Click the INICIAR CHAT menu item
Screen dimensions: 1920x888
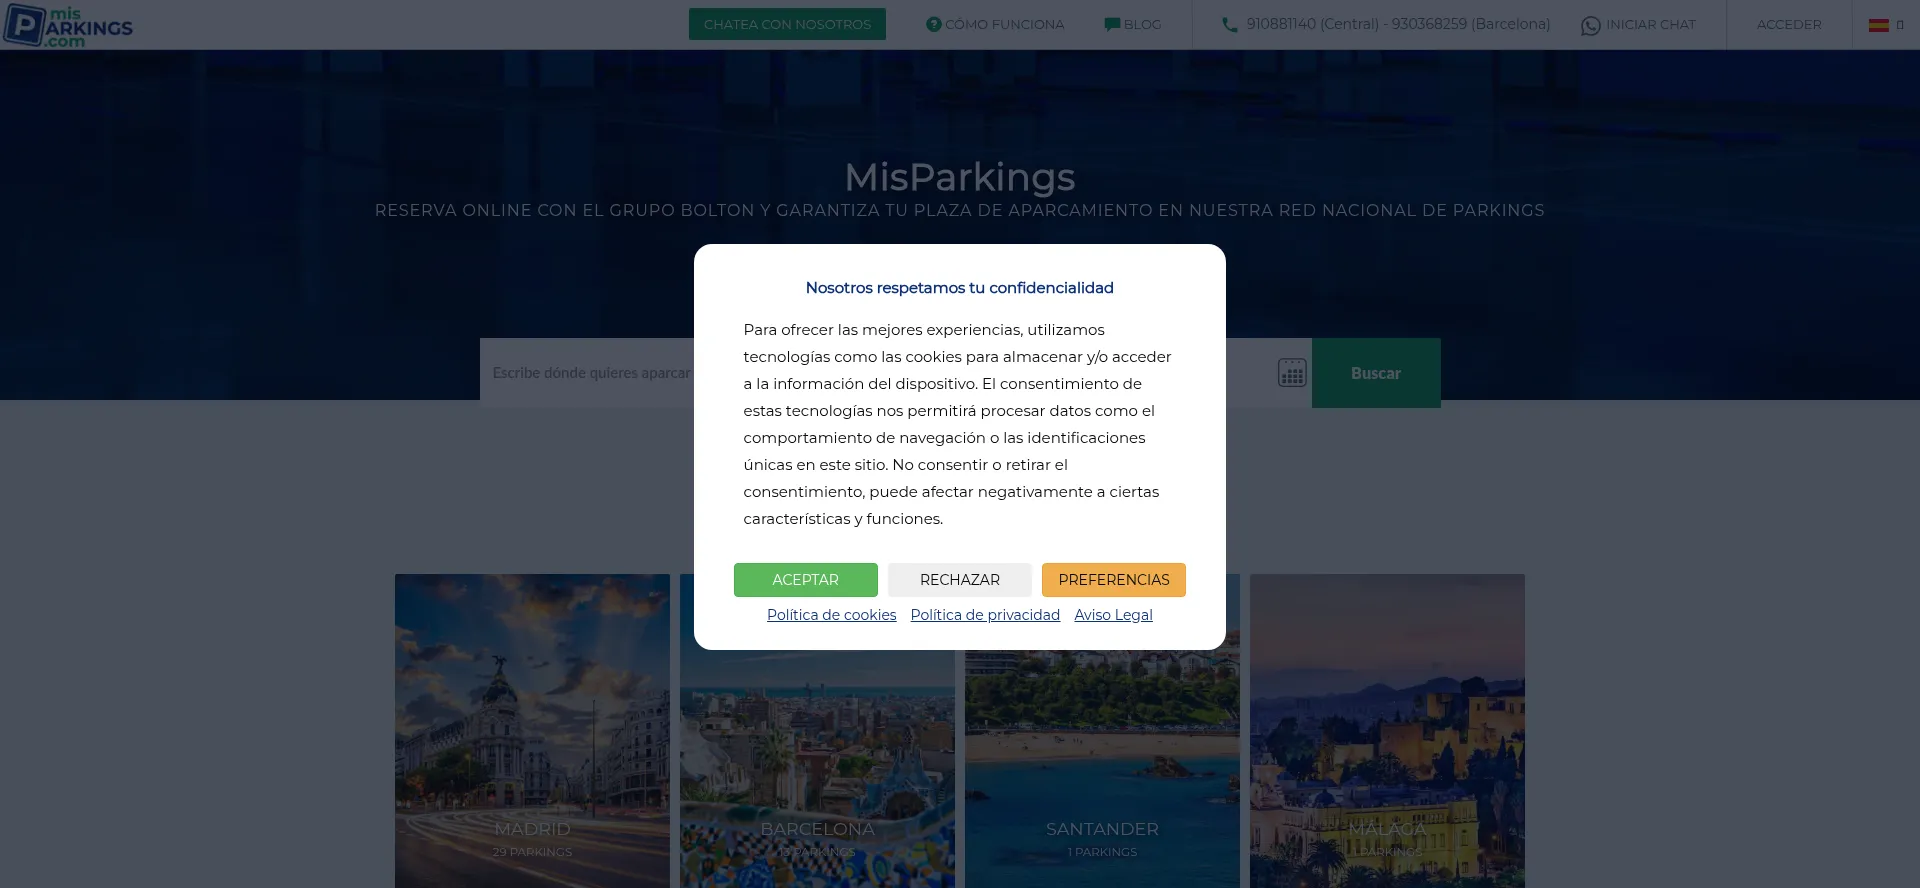(x=1638, y=25)
